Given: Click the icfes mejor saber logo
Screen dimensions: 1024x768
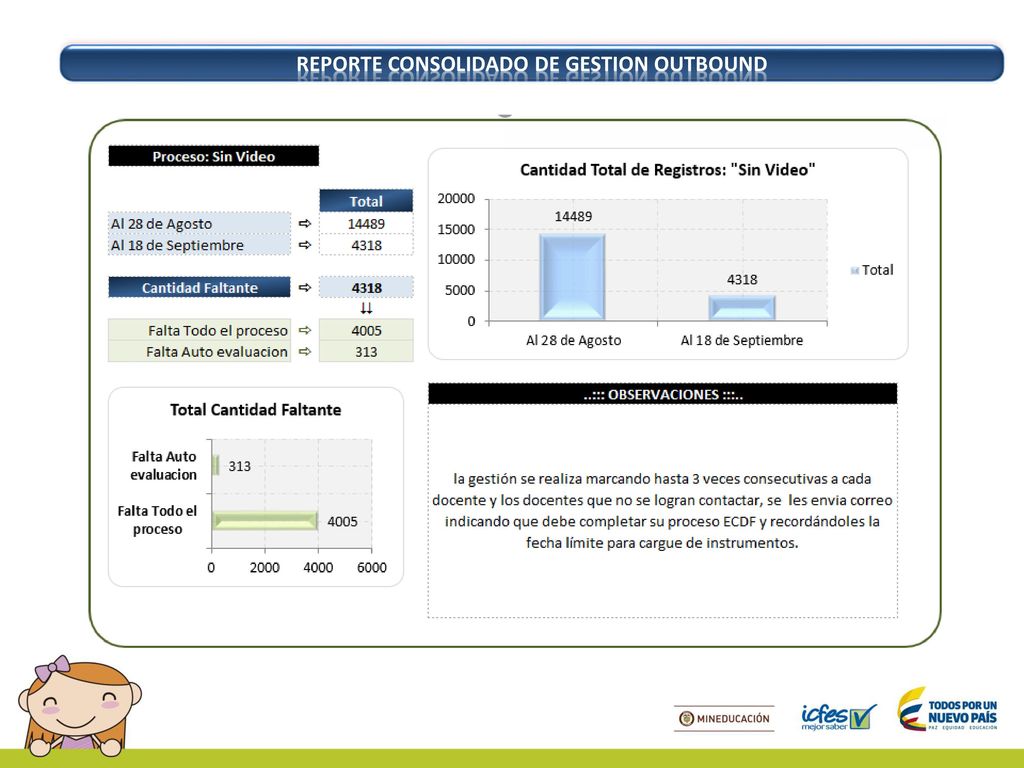Looking at the screenshot, I should 839,716.
